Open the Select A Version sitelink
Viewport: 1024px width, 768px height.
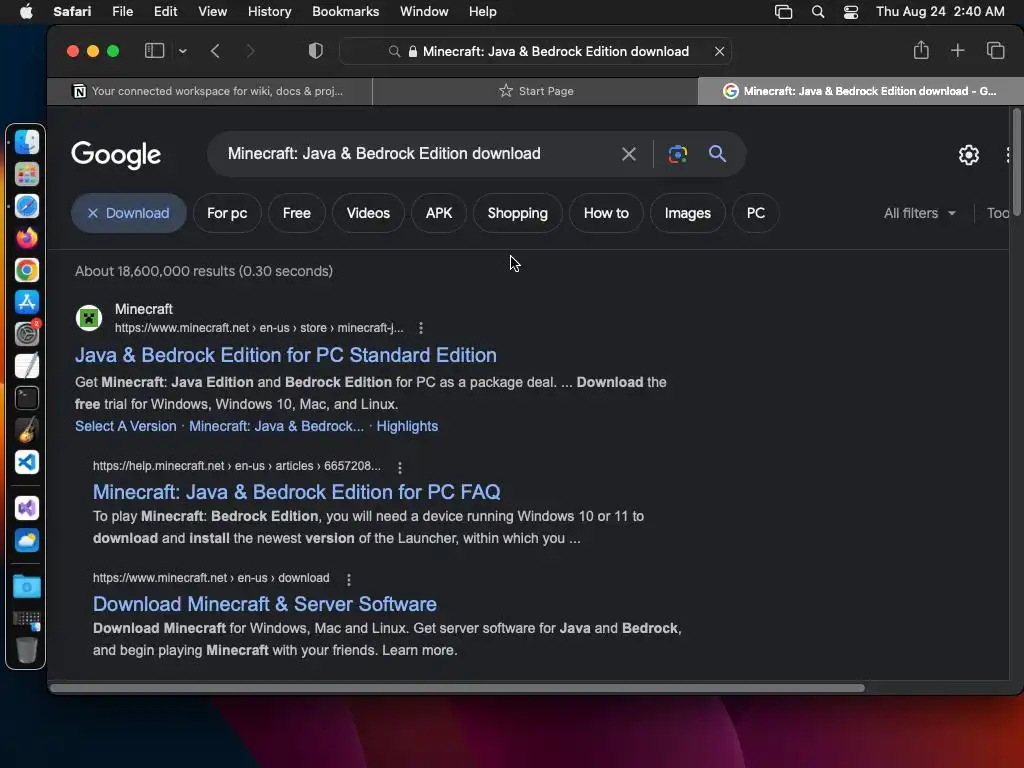click(125, 426)
